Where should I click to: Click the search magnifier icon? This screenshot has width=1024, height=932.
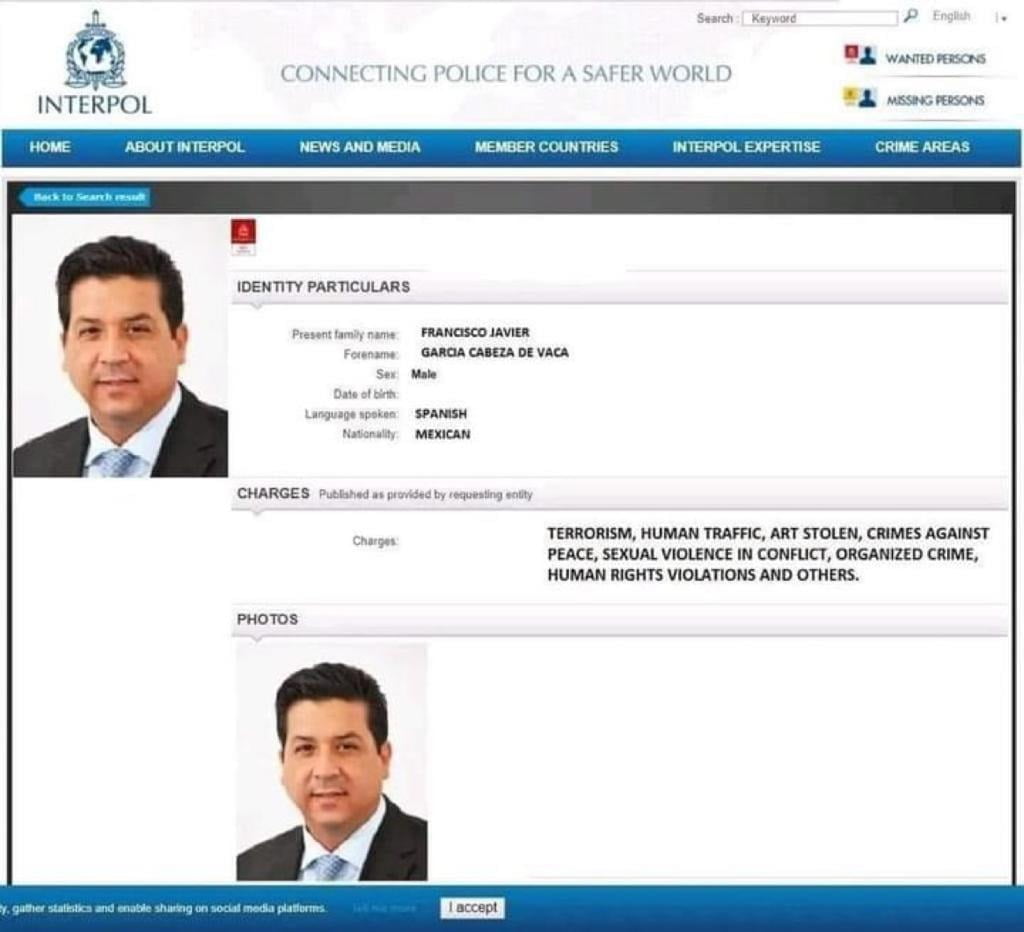910,16
